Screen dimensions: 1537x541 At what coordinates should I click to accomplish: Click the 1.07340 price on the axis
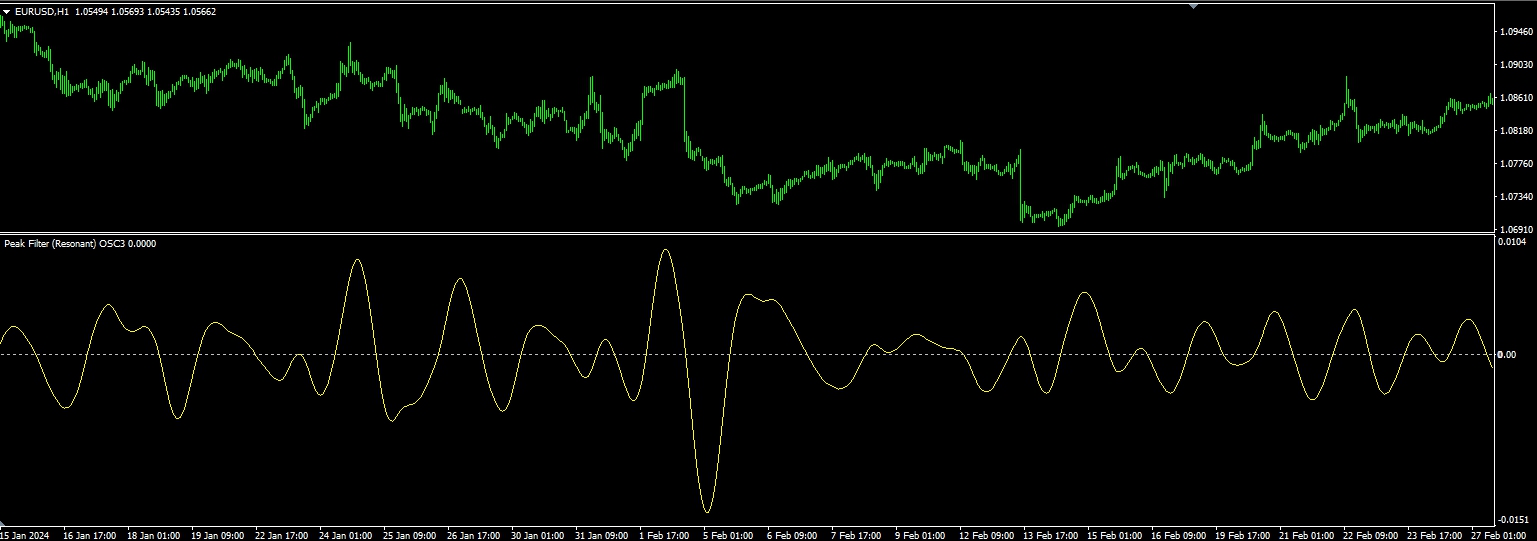[1516, 197]
